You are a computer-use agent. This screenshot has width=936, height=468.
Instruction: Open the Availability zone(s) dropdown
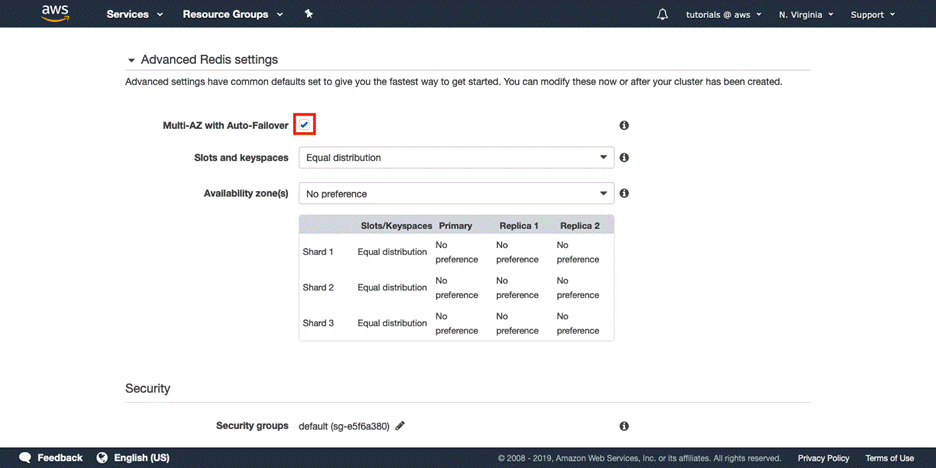pyautogui.click(x=456, y=193)
